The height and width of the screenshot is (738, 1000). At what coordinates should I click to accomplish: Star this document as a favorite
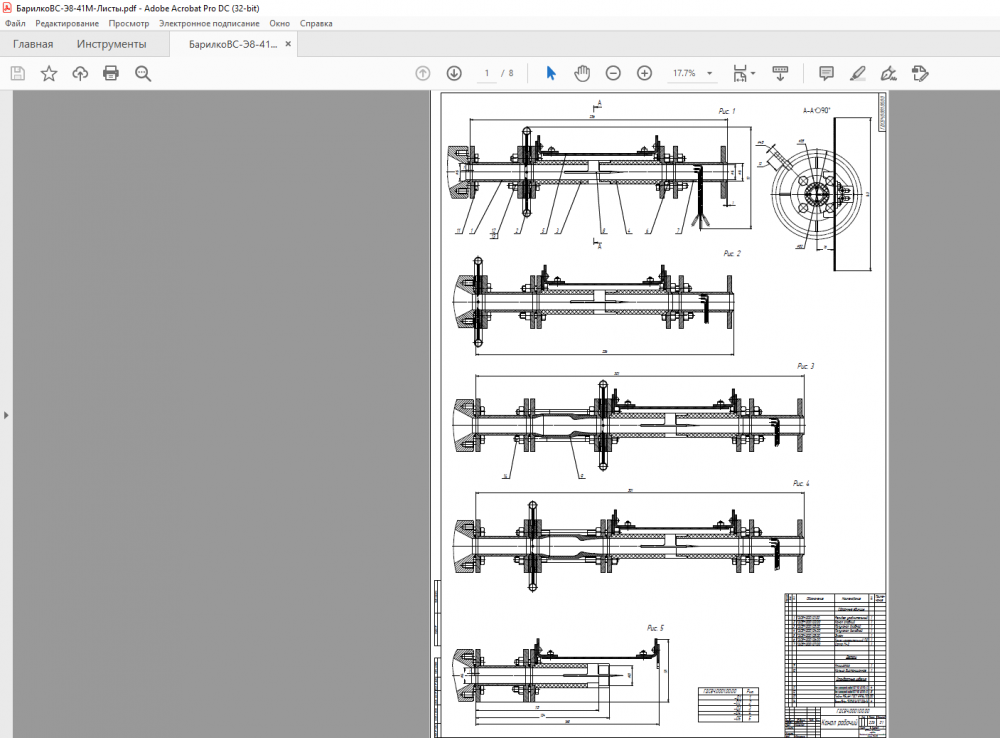pyautogui.click(x=49, y=73)
